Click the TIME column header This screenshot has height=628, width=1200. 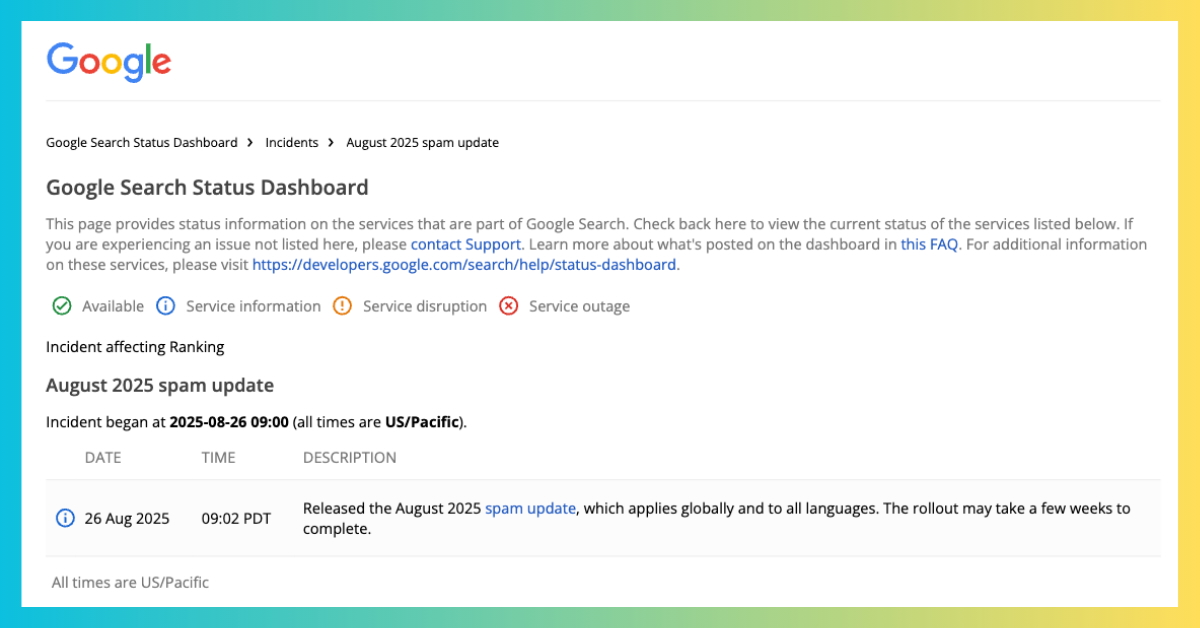[218, 458]
